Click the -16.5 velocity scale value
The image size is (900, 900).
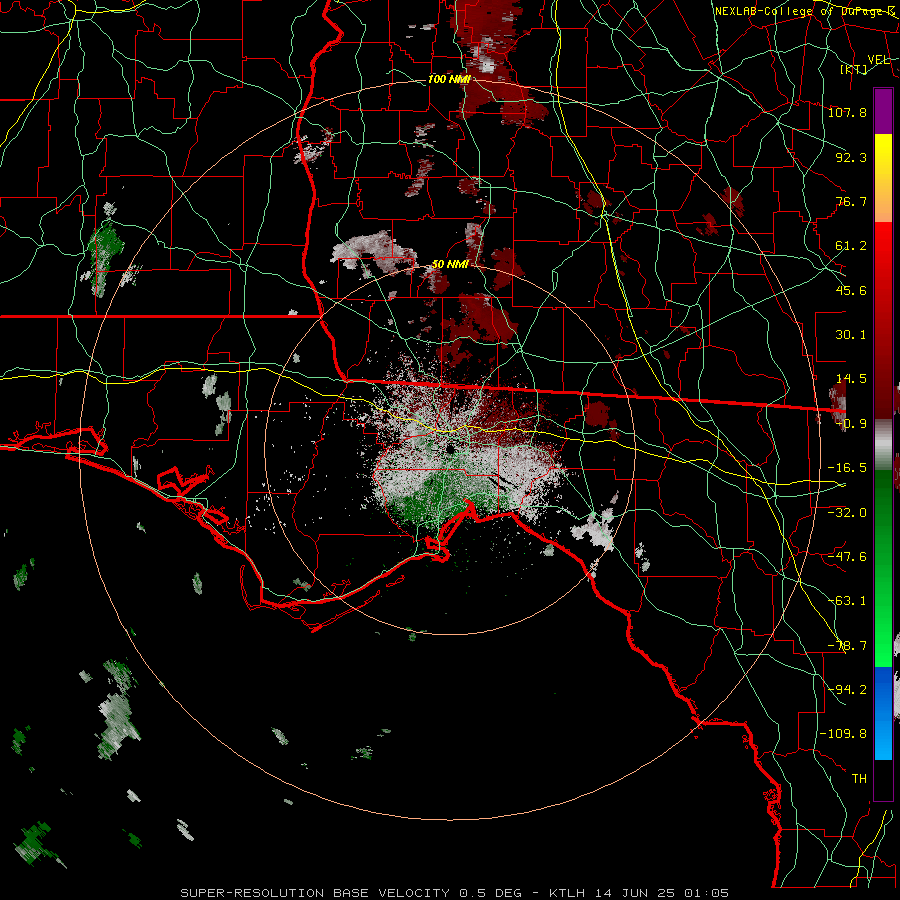click(847, 468)
